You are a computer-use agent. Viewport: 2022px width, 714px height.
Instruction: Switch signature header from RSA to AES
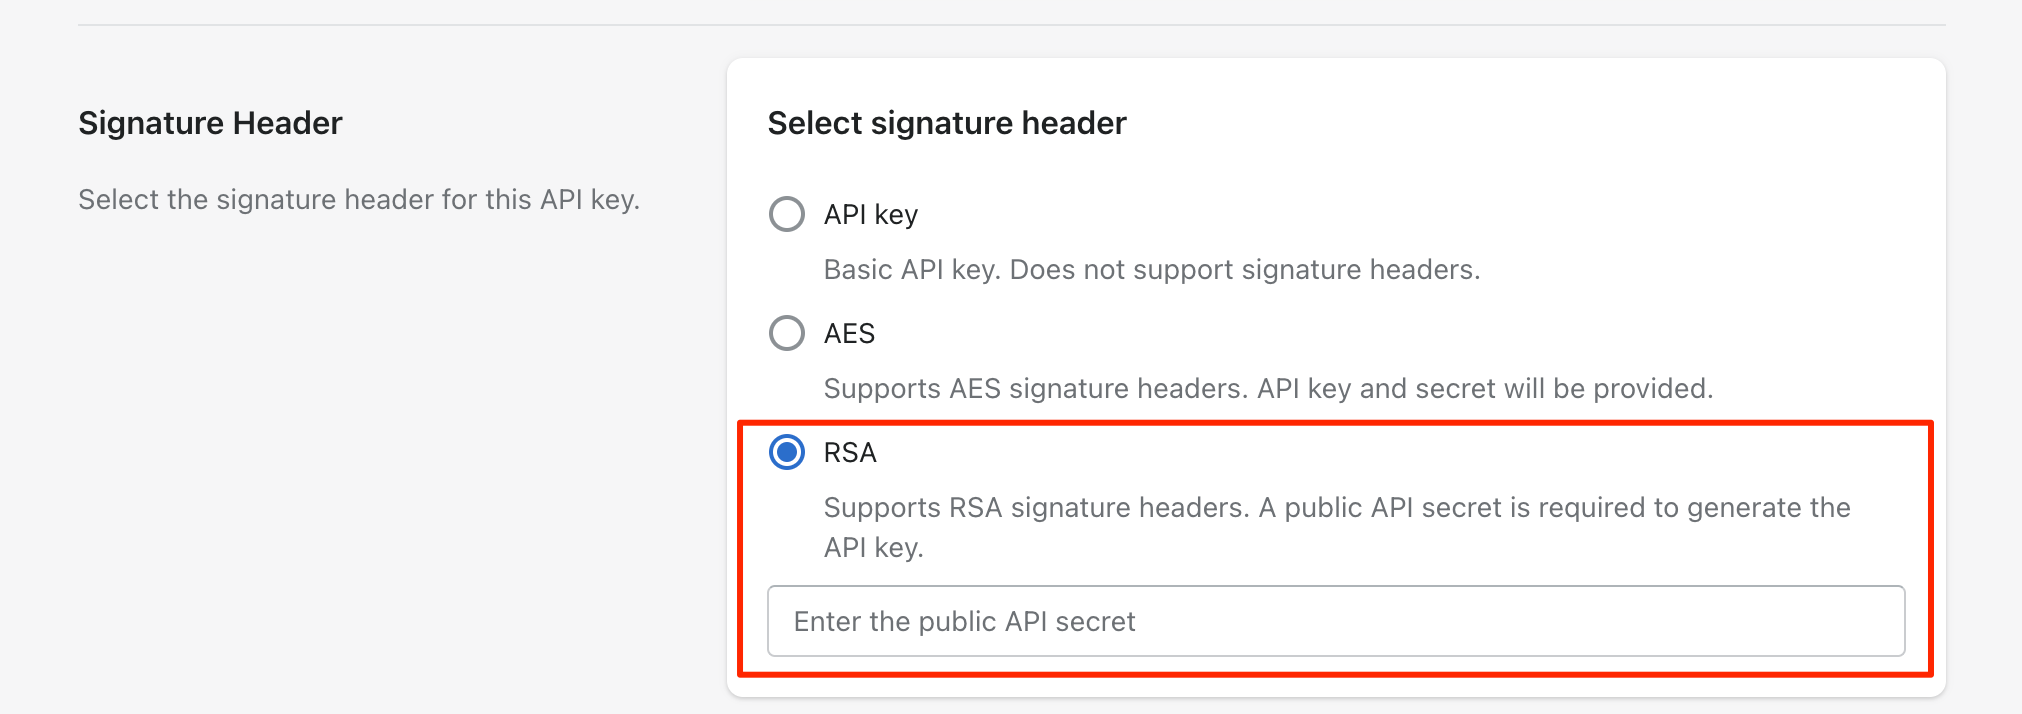tap(786, 332)
